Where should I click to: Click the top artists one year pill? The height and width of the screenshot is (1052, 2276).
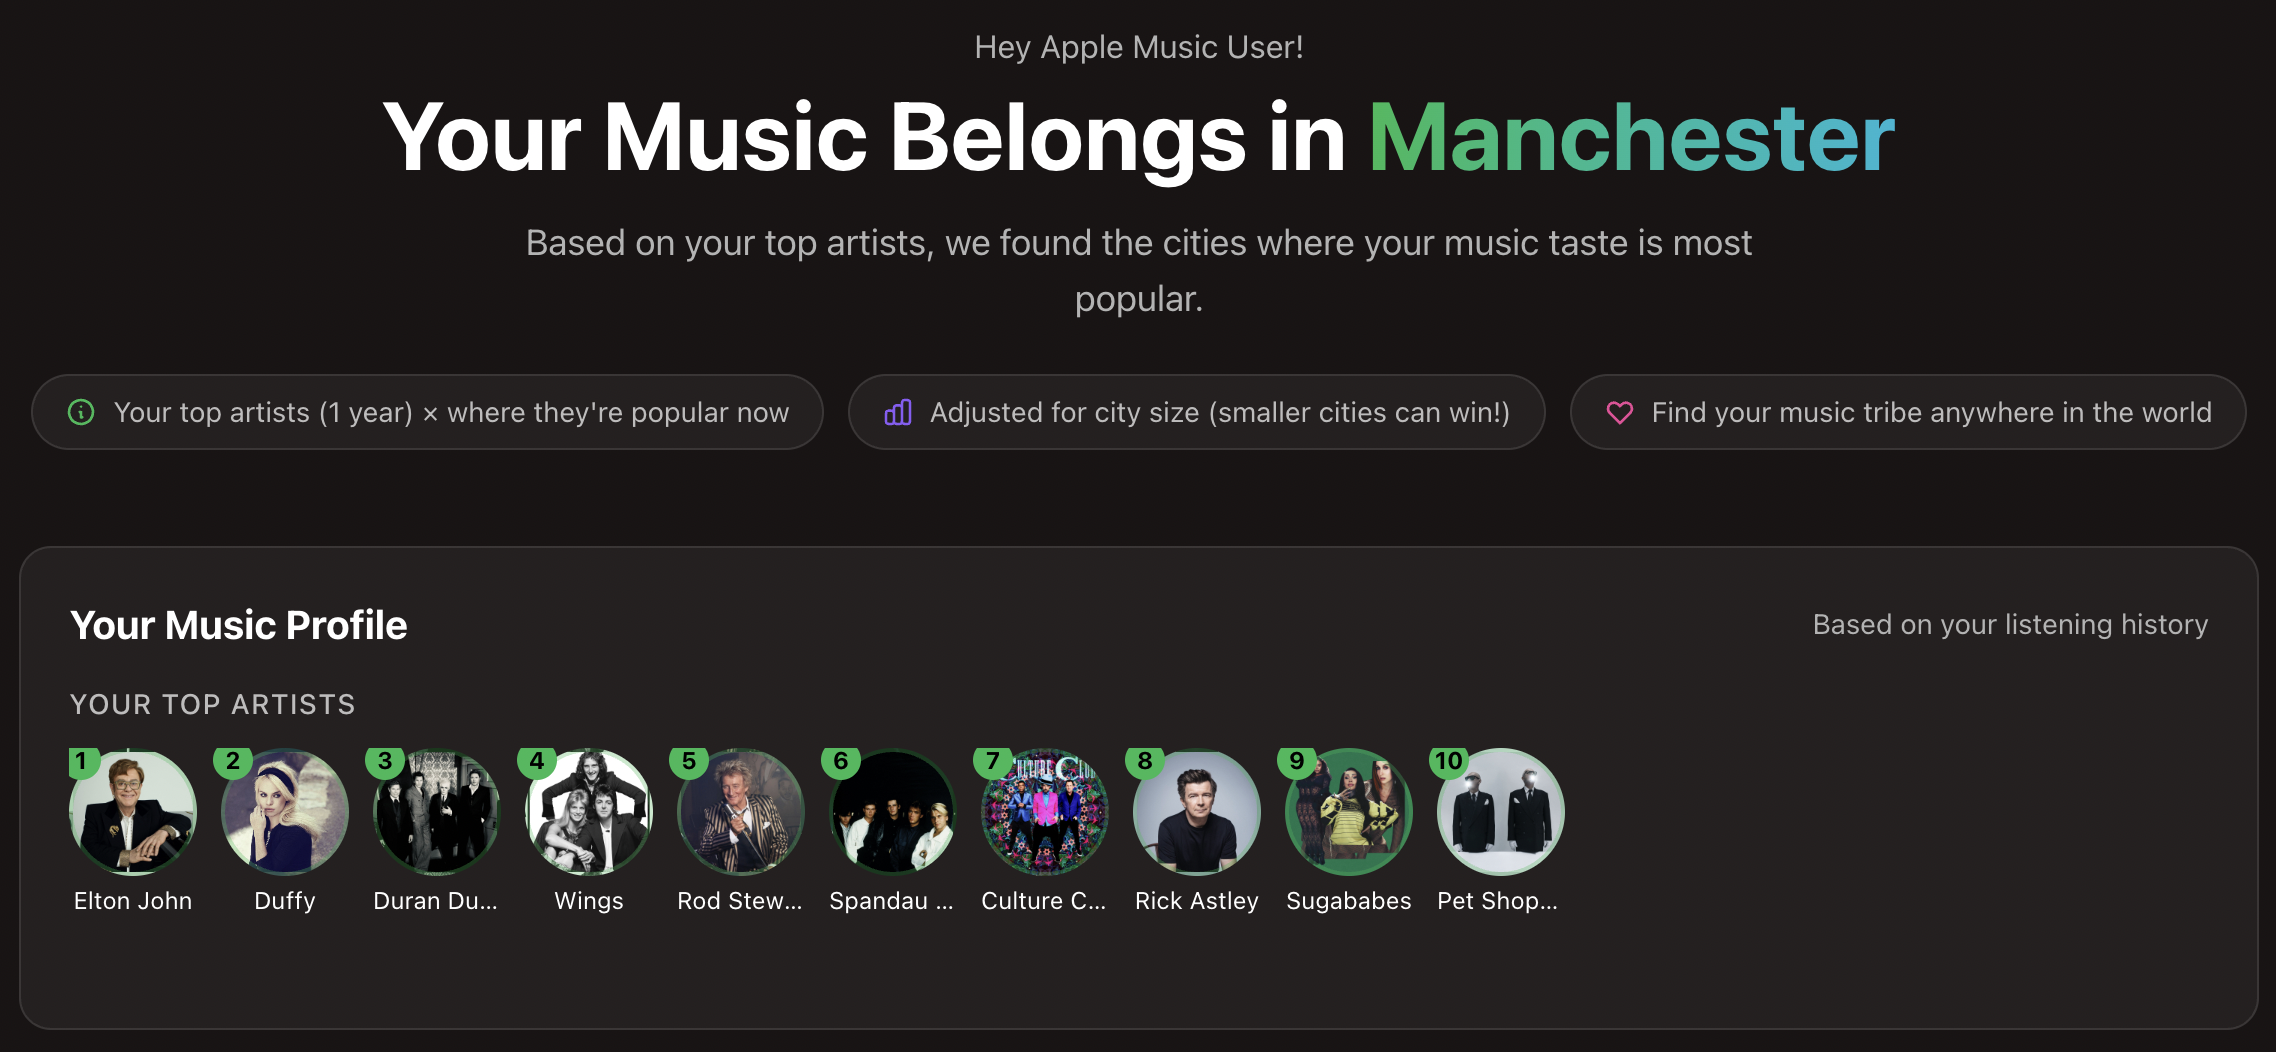point(427,412)
